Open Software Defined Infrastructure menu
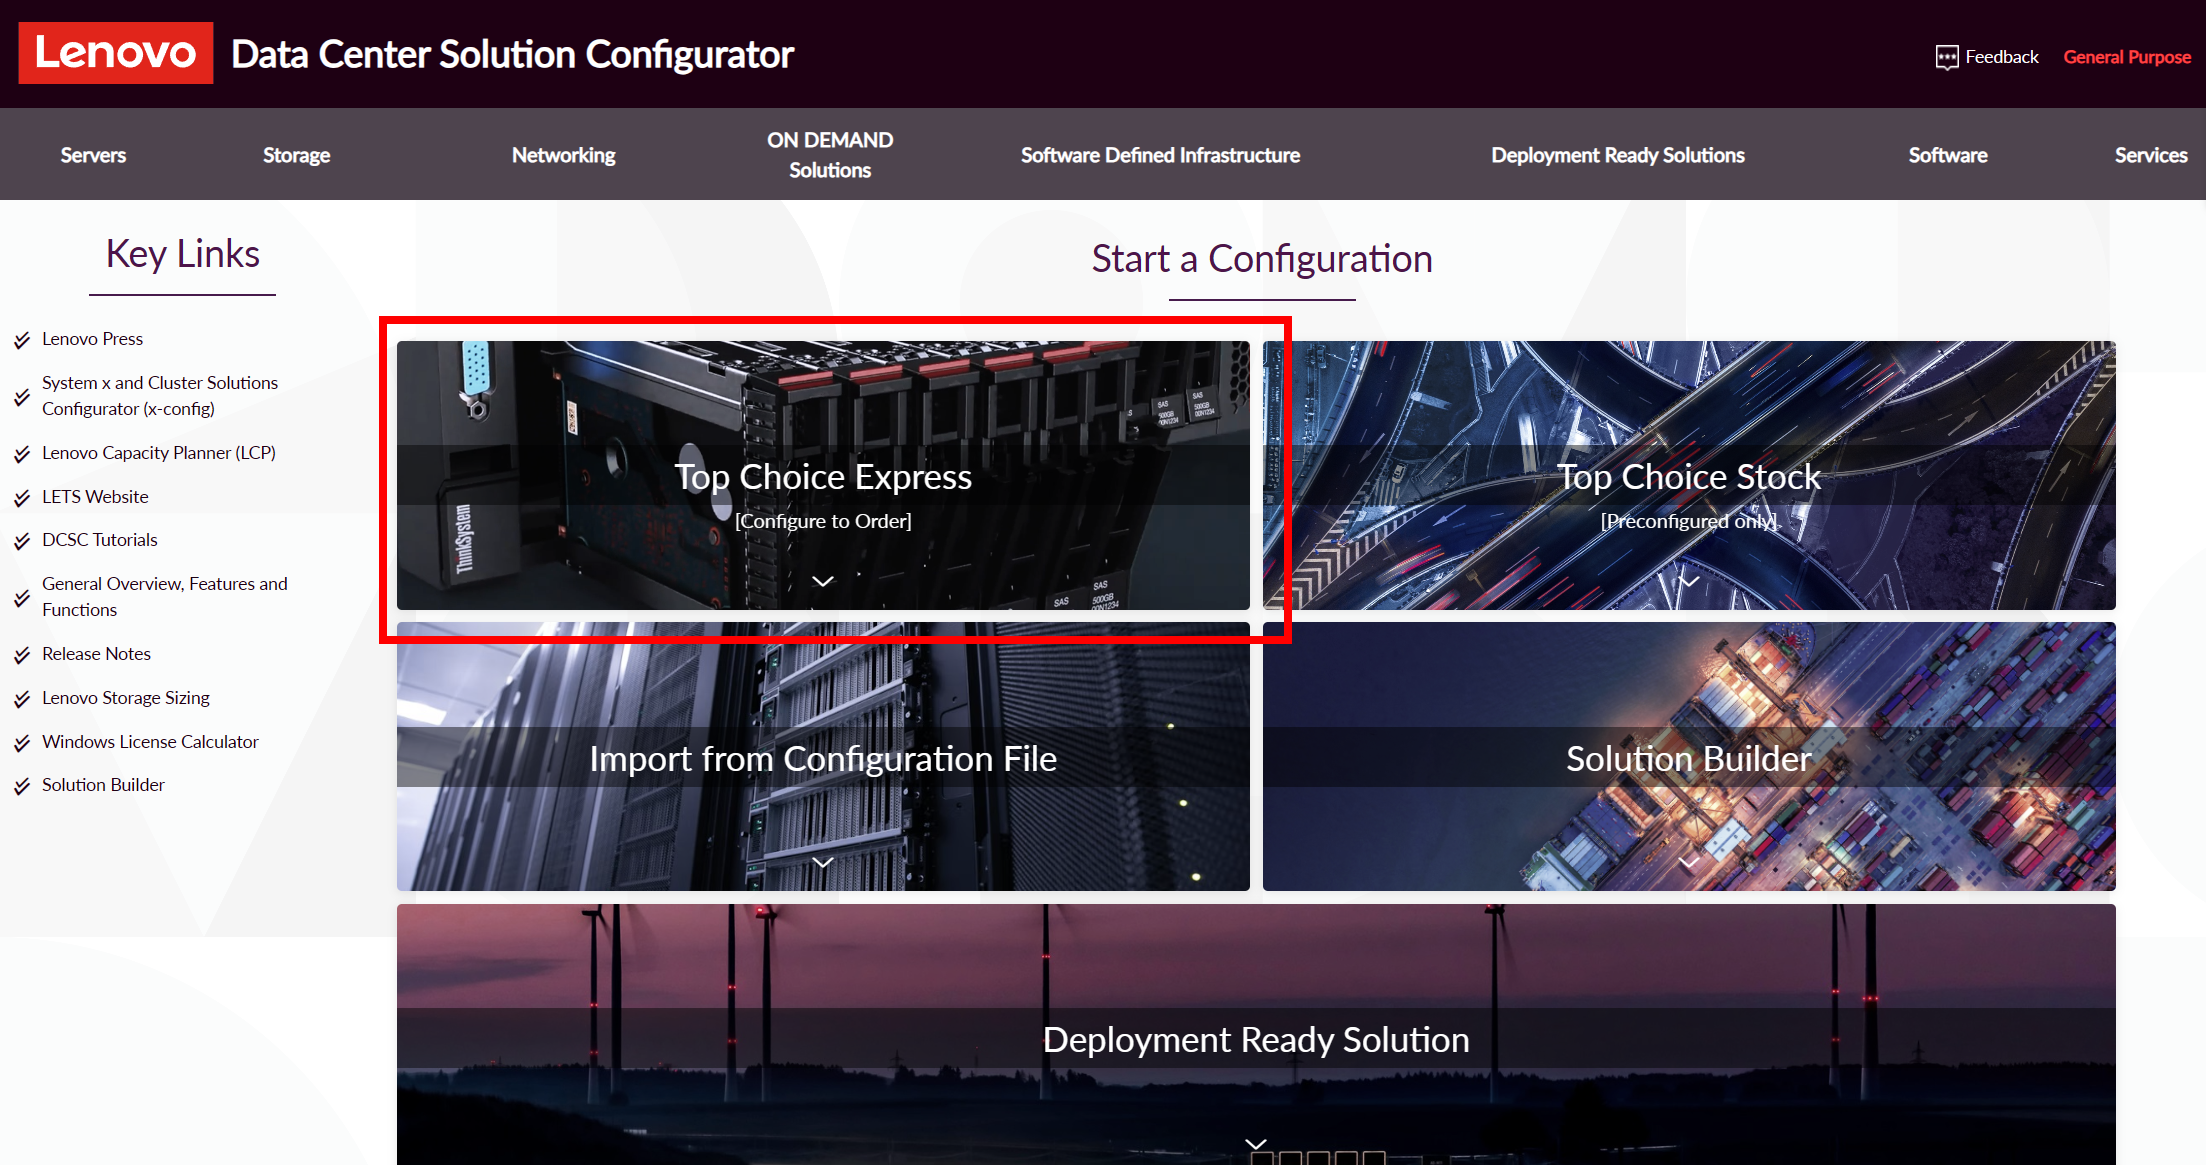This screenshot has width=2206, height=1165. (1160, 155)
